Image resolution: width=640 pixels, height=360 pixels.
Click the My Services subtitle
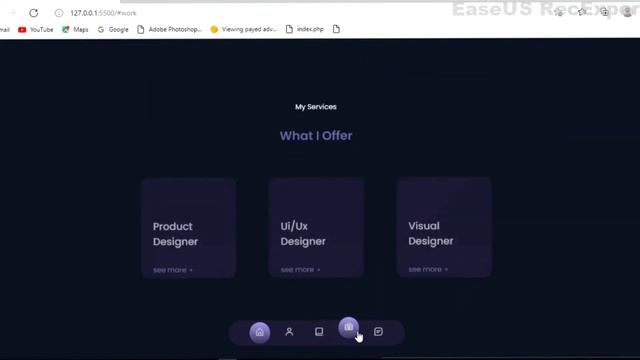coord(316,107)
